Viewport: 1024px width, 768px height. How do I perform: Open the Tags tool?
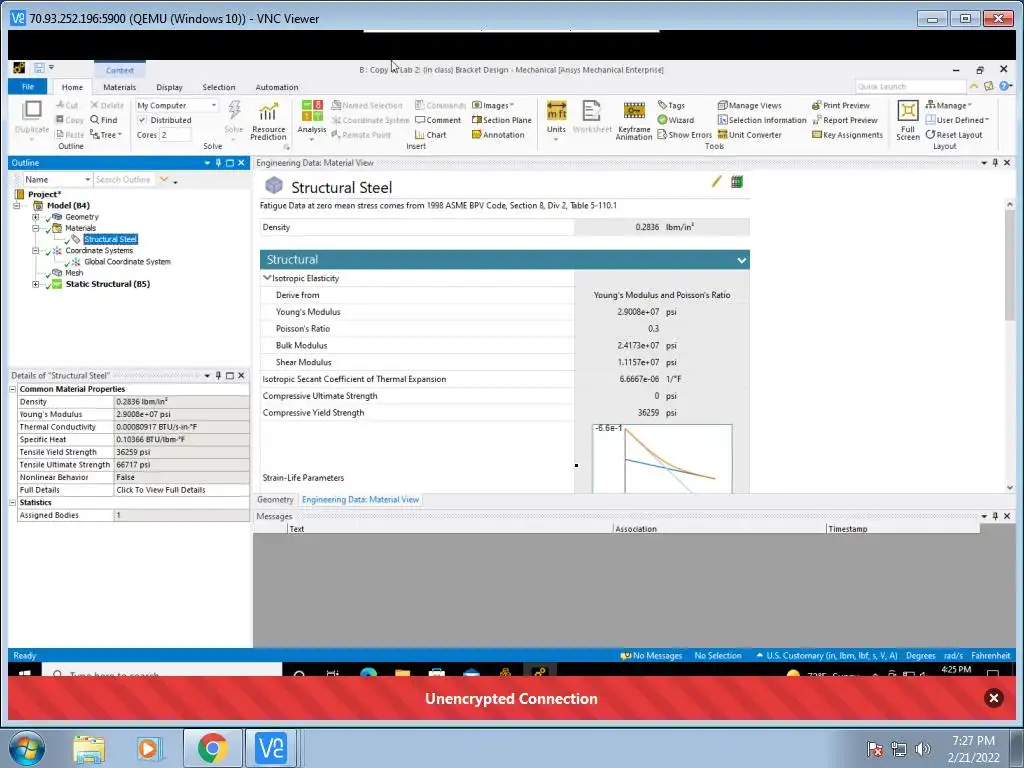click(x=671, y=105)
